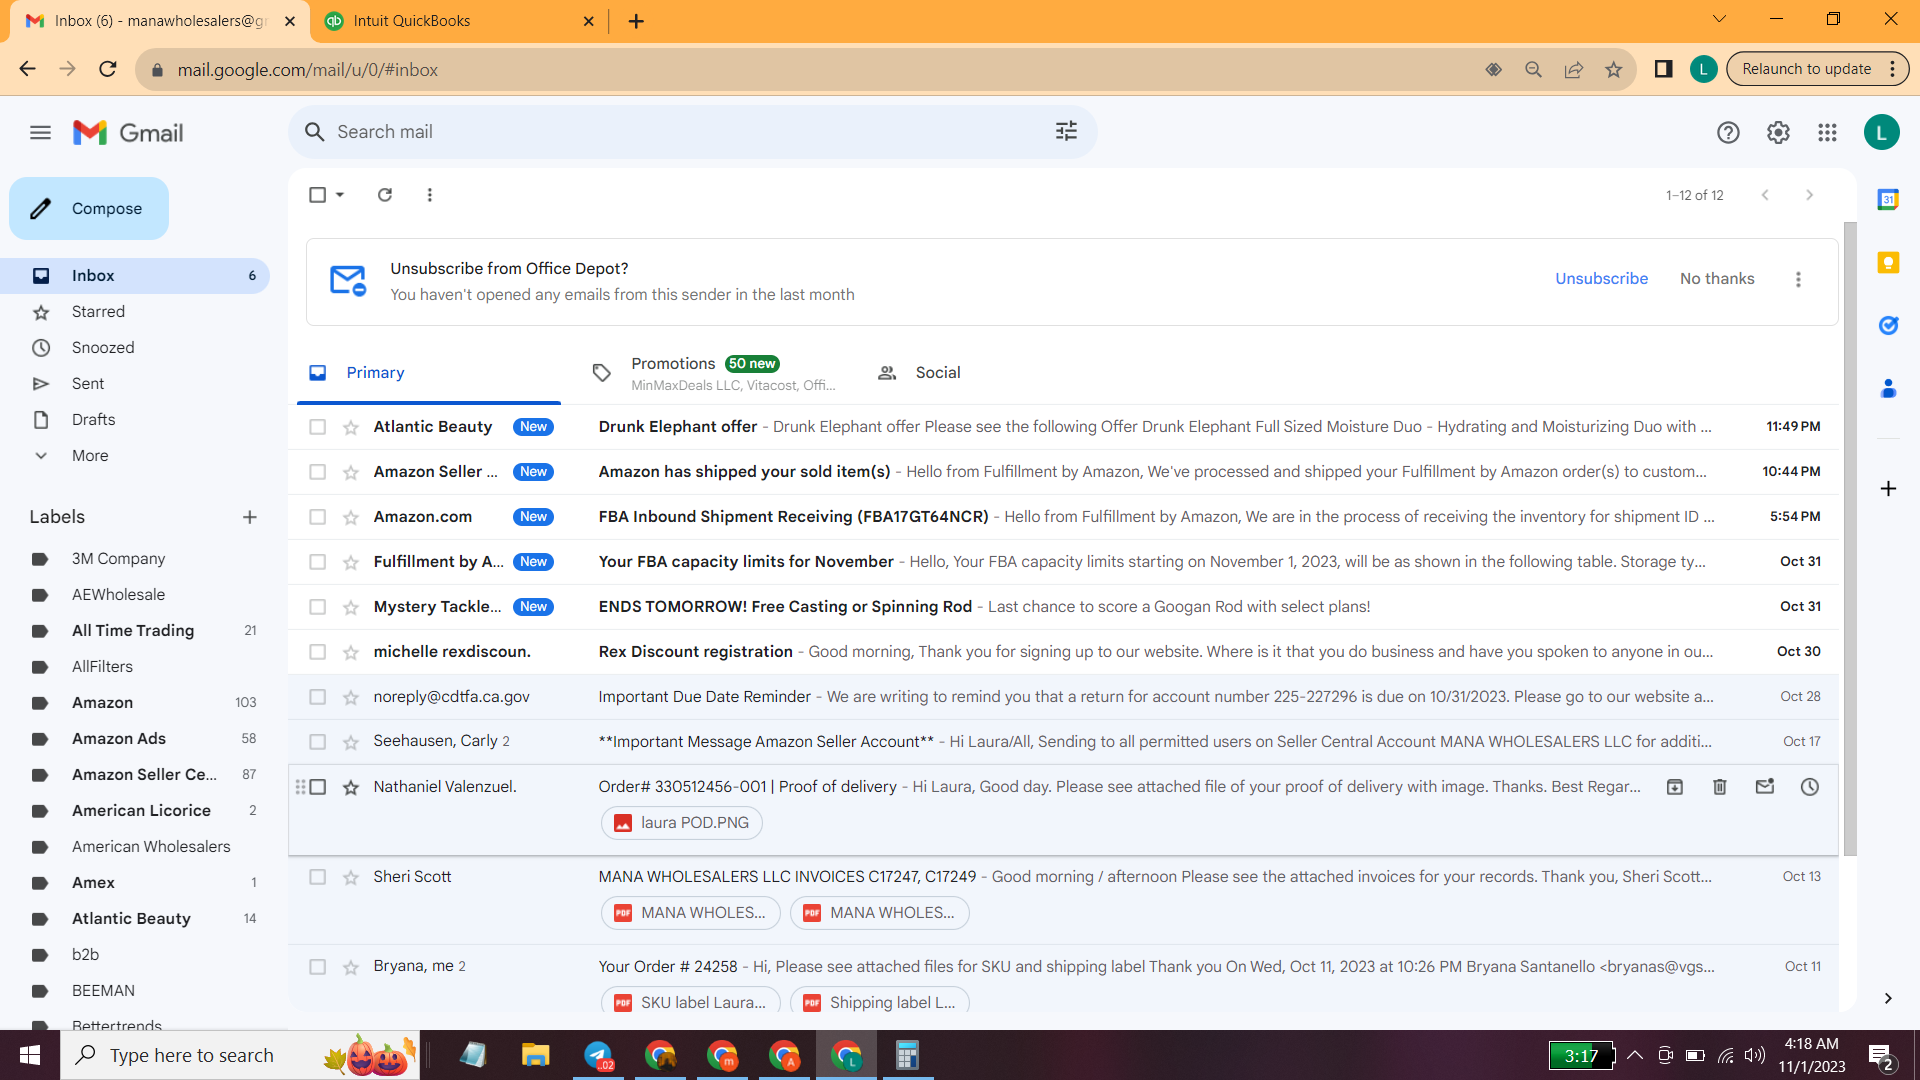Star the Atlantic Beauty email
Screen dimensions: 1920x1080
pos(351,427)
